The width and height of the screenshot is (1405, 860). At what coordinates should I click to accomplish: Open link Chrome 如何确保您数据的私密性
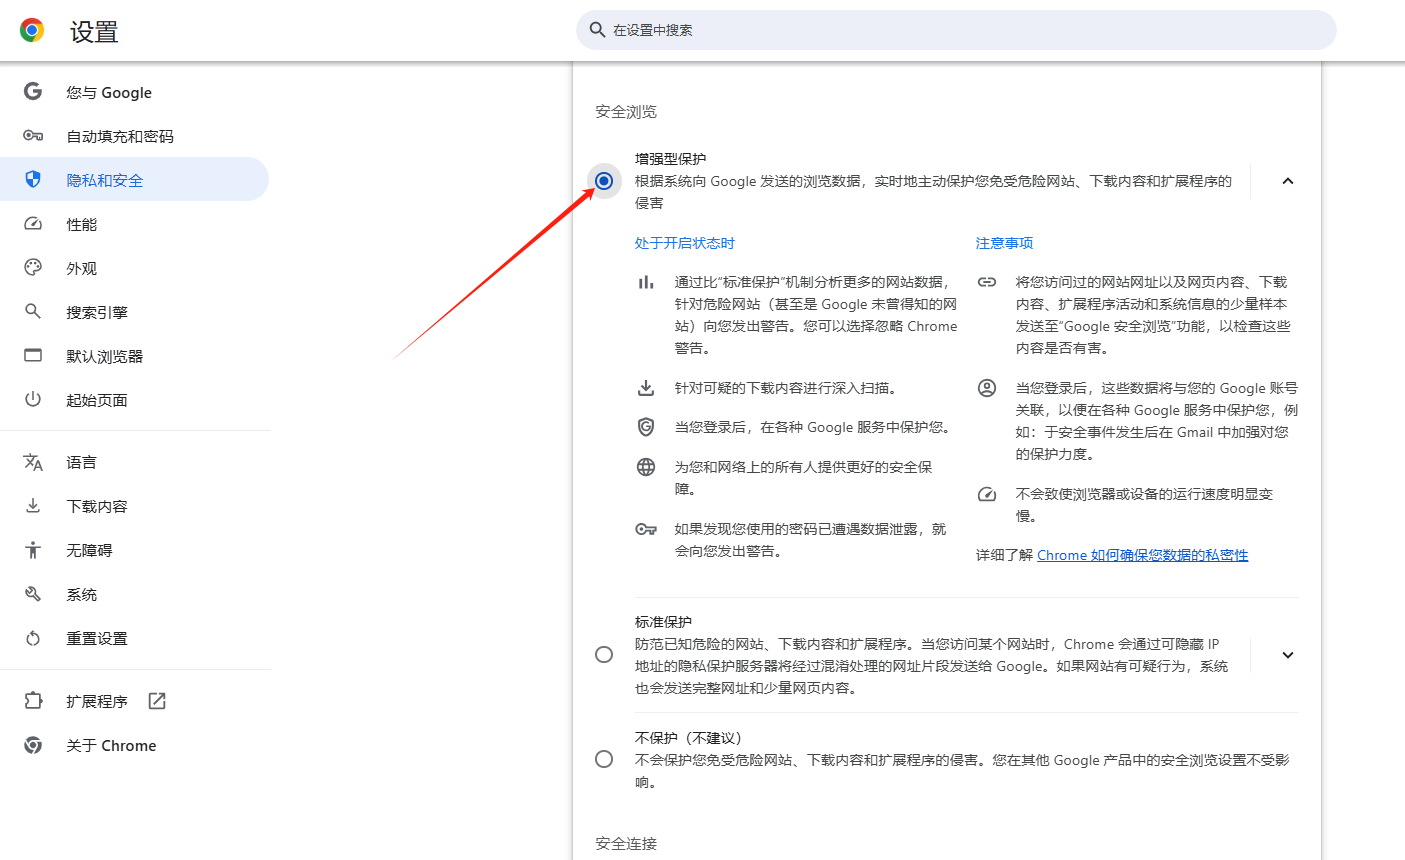point(1142,555)
